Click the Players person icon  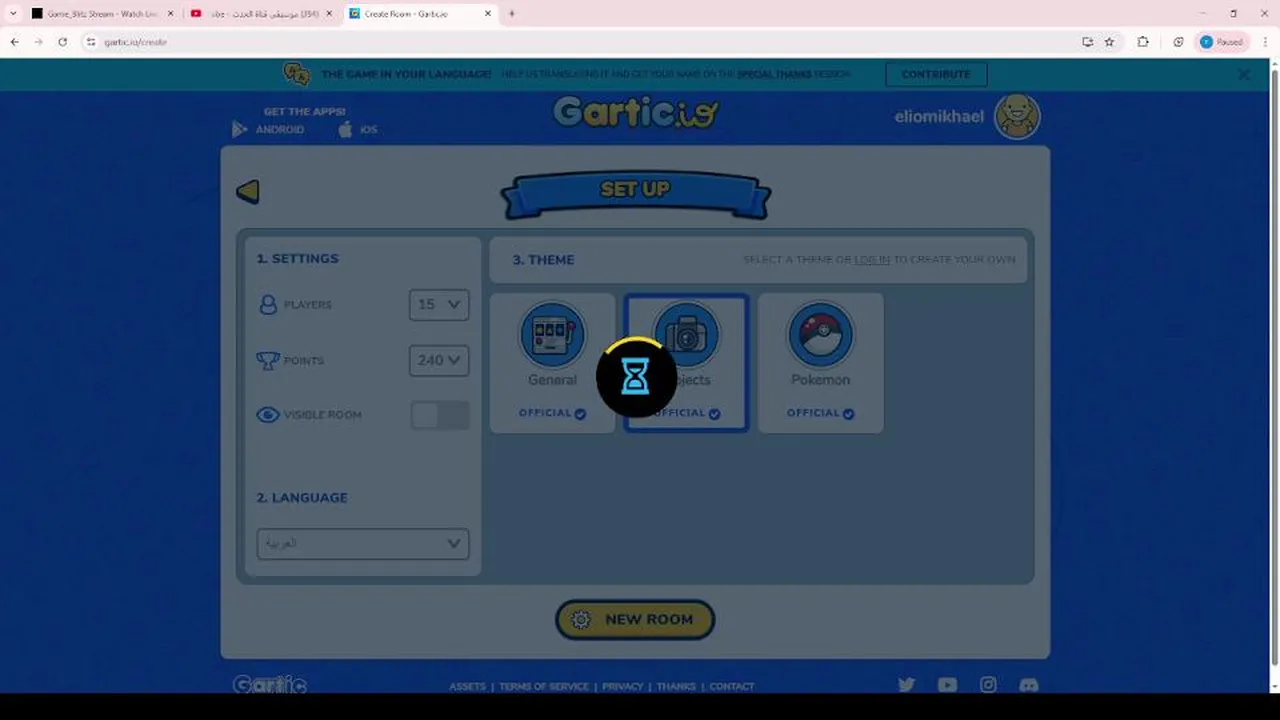point(268,305)
